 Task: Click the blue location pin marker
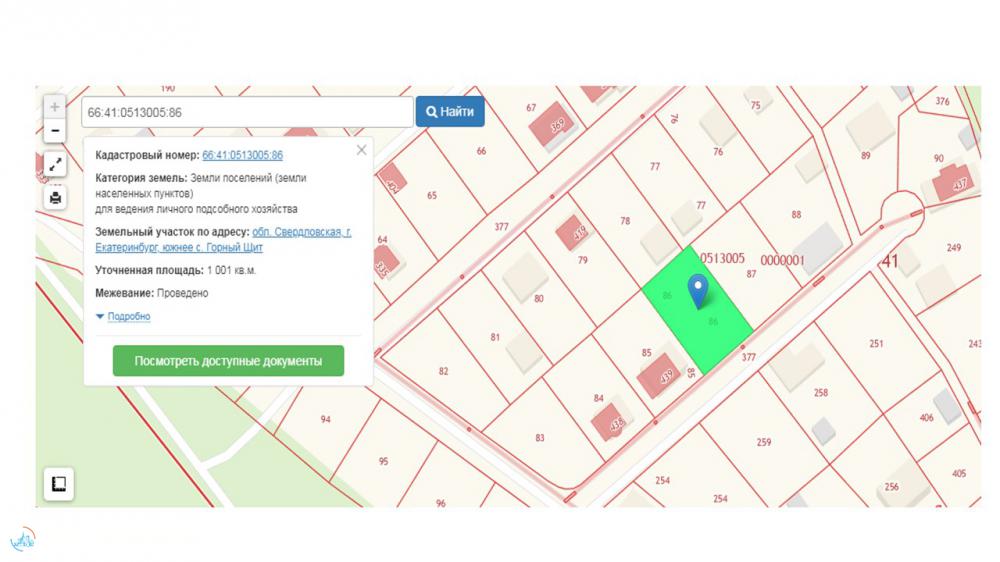point(700,288)
